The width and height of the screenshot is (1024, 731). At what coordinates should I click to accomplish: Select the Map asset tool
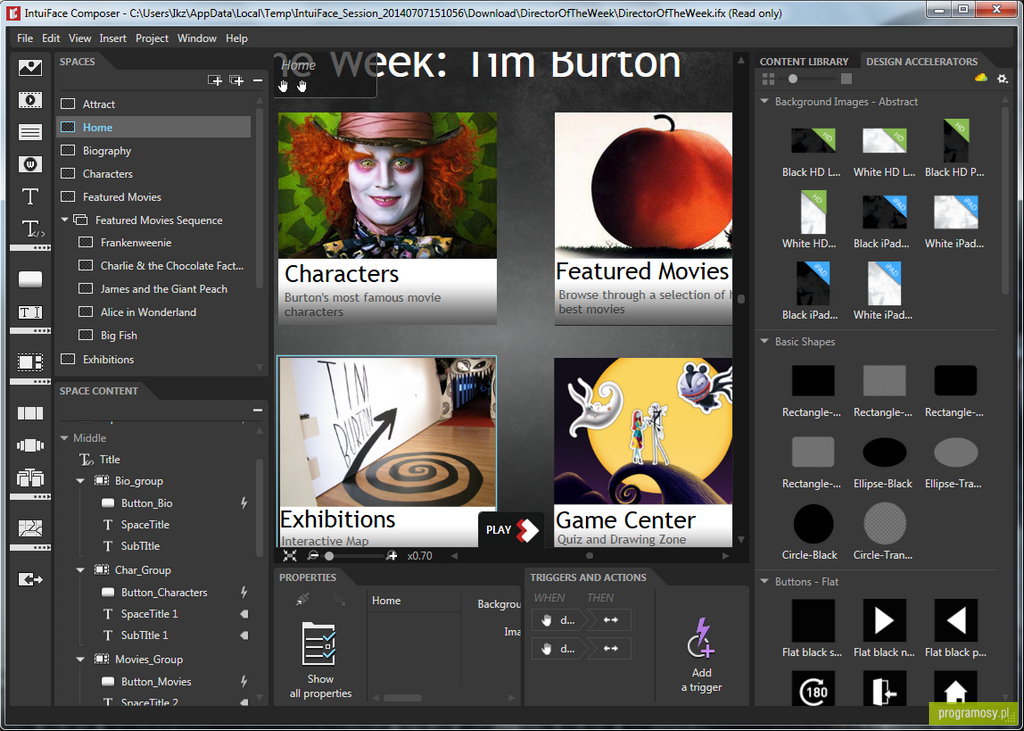[30, 528]
